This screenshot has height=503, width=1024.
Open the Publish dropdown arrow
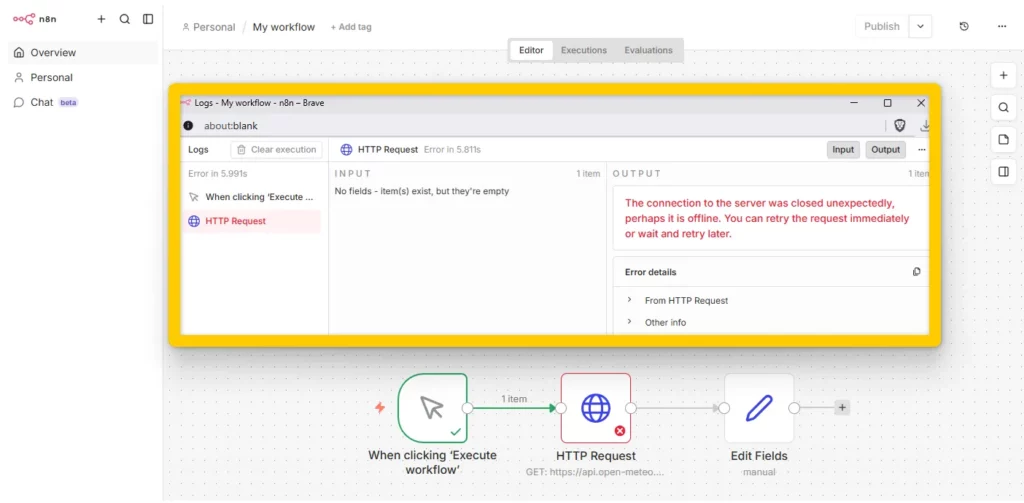920,26
